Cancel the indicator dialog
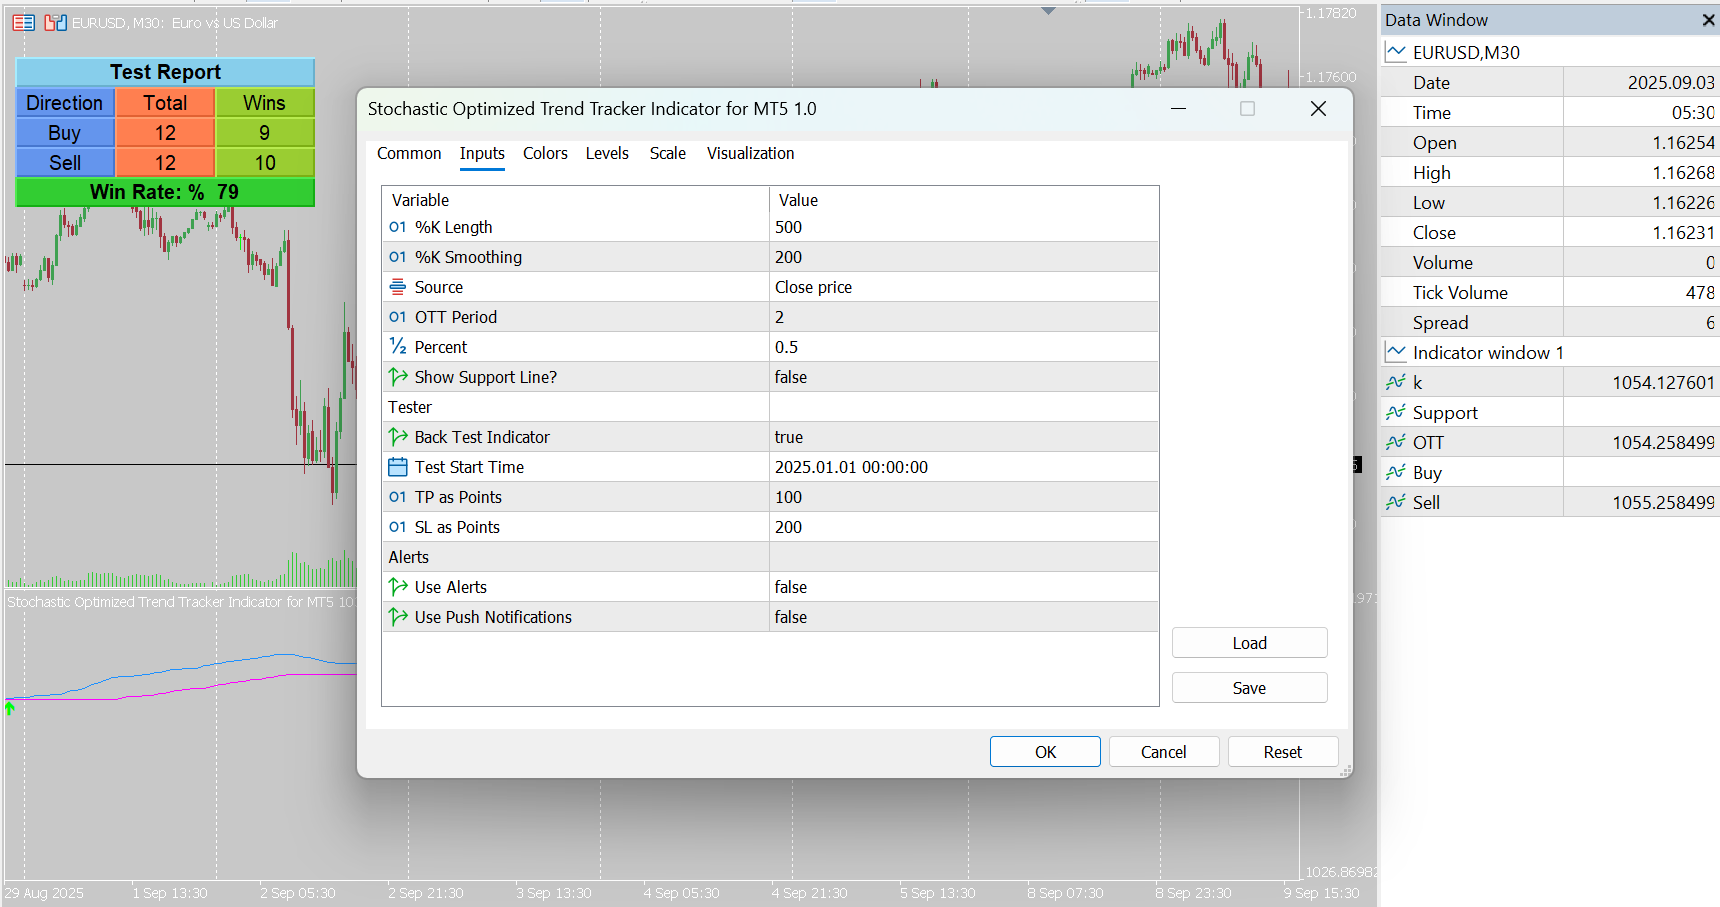Viewport: 1720px width, 907px height. (x=1164, y=752)
